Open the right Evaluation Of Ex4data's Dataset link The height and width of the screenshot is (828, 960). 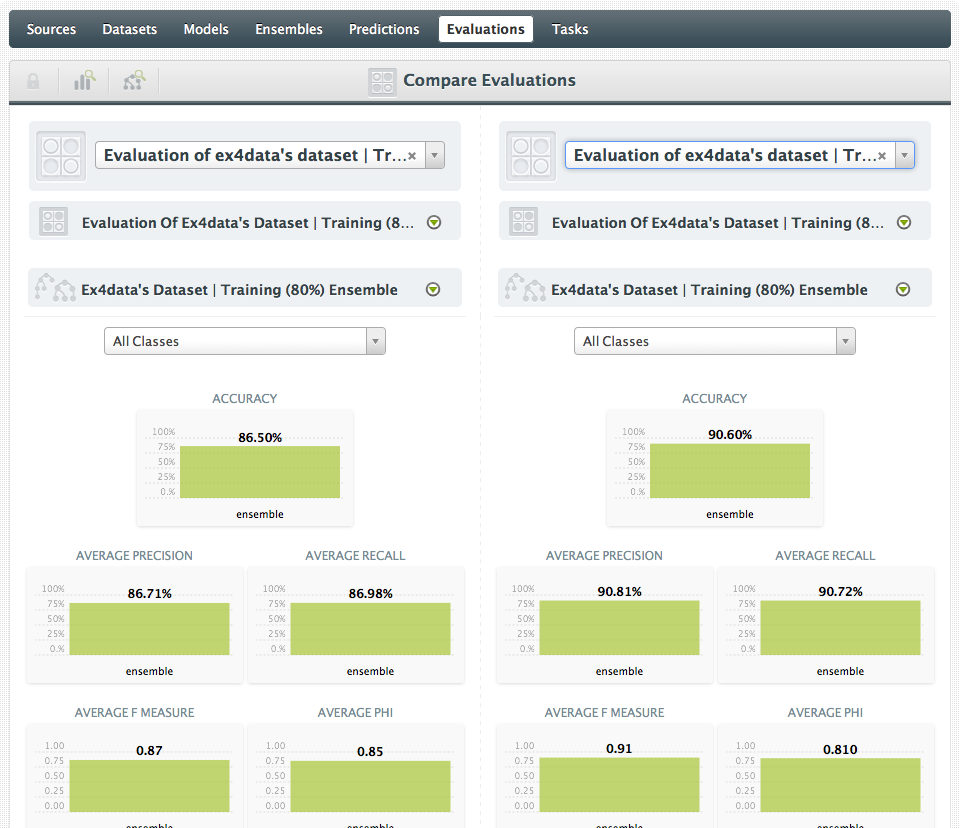[x=717, y=223]
